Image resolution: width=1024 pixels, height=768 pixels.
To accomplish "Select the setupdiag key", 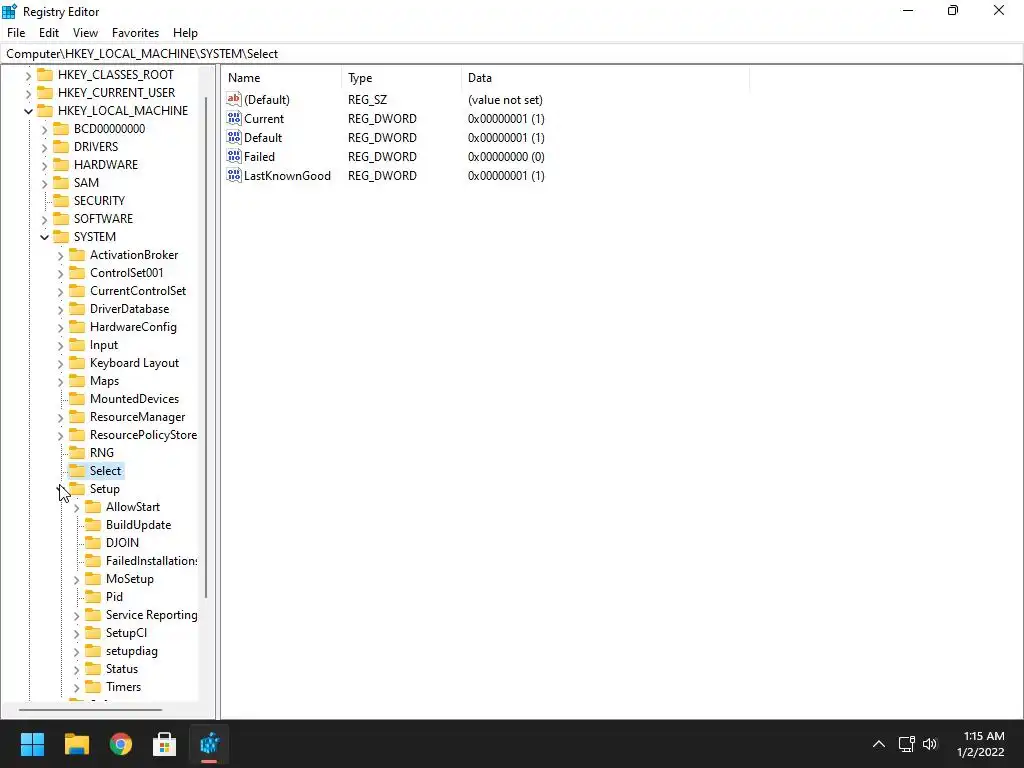I will point(131,650).
